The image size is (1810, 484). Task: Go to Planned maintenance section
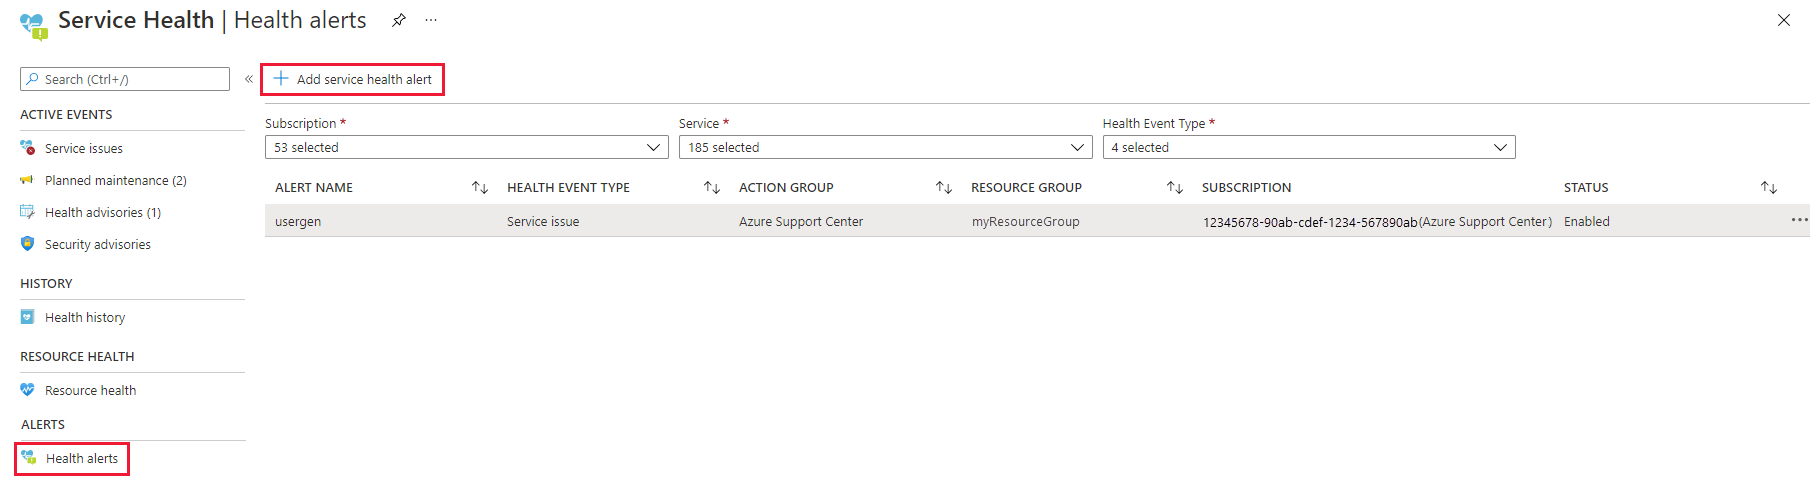click(115, 180)
